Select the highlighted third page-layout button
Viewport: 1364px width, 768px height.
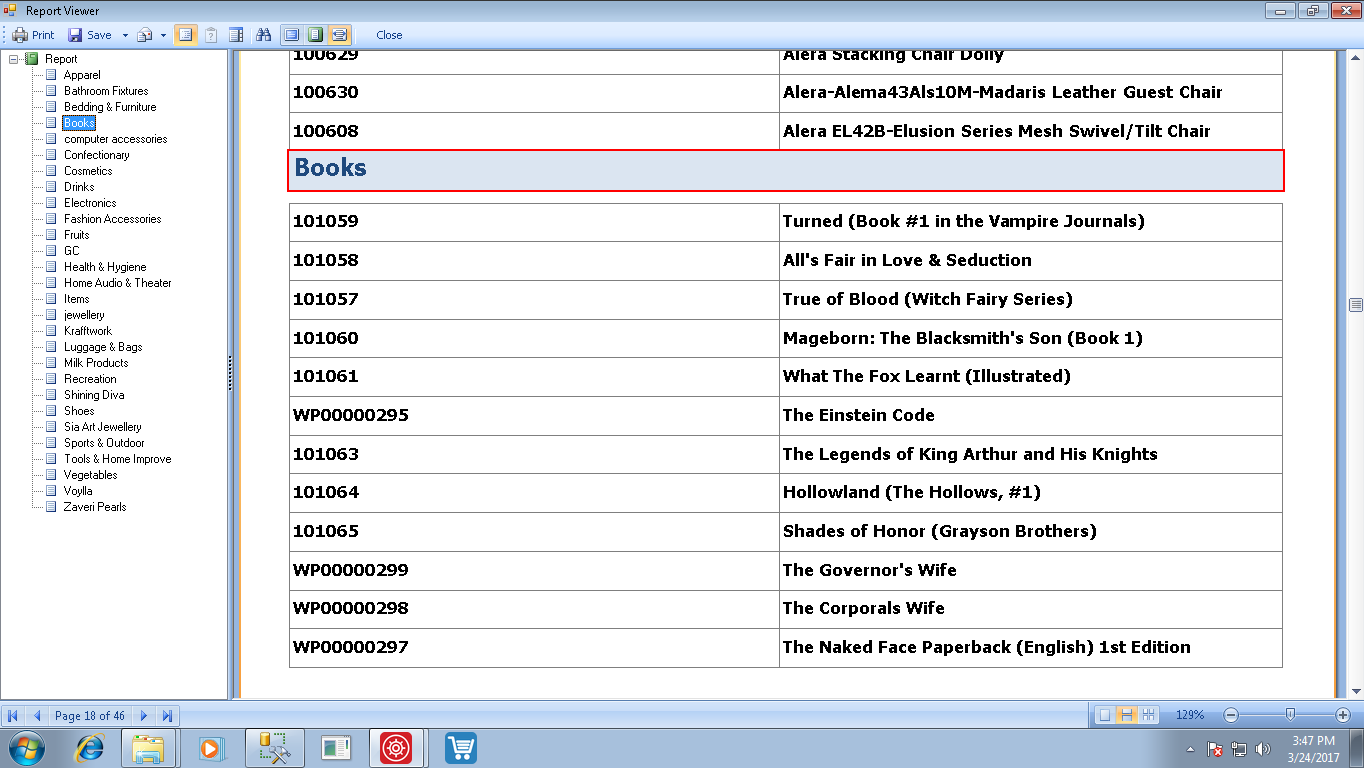click(x=339, y=35)
